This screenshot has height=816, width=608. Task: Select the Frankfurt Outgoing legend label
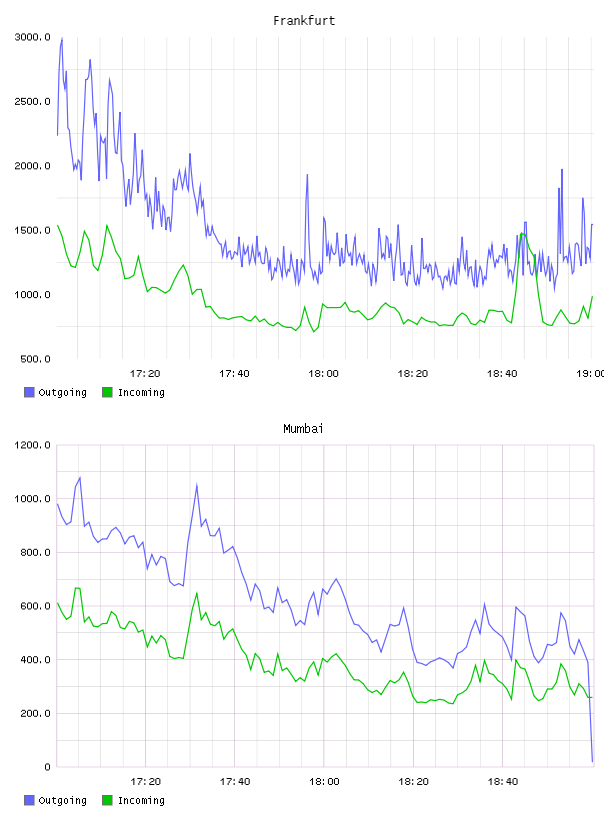pos(62,393)
